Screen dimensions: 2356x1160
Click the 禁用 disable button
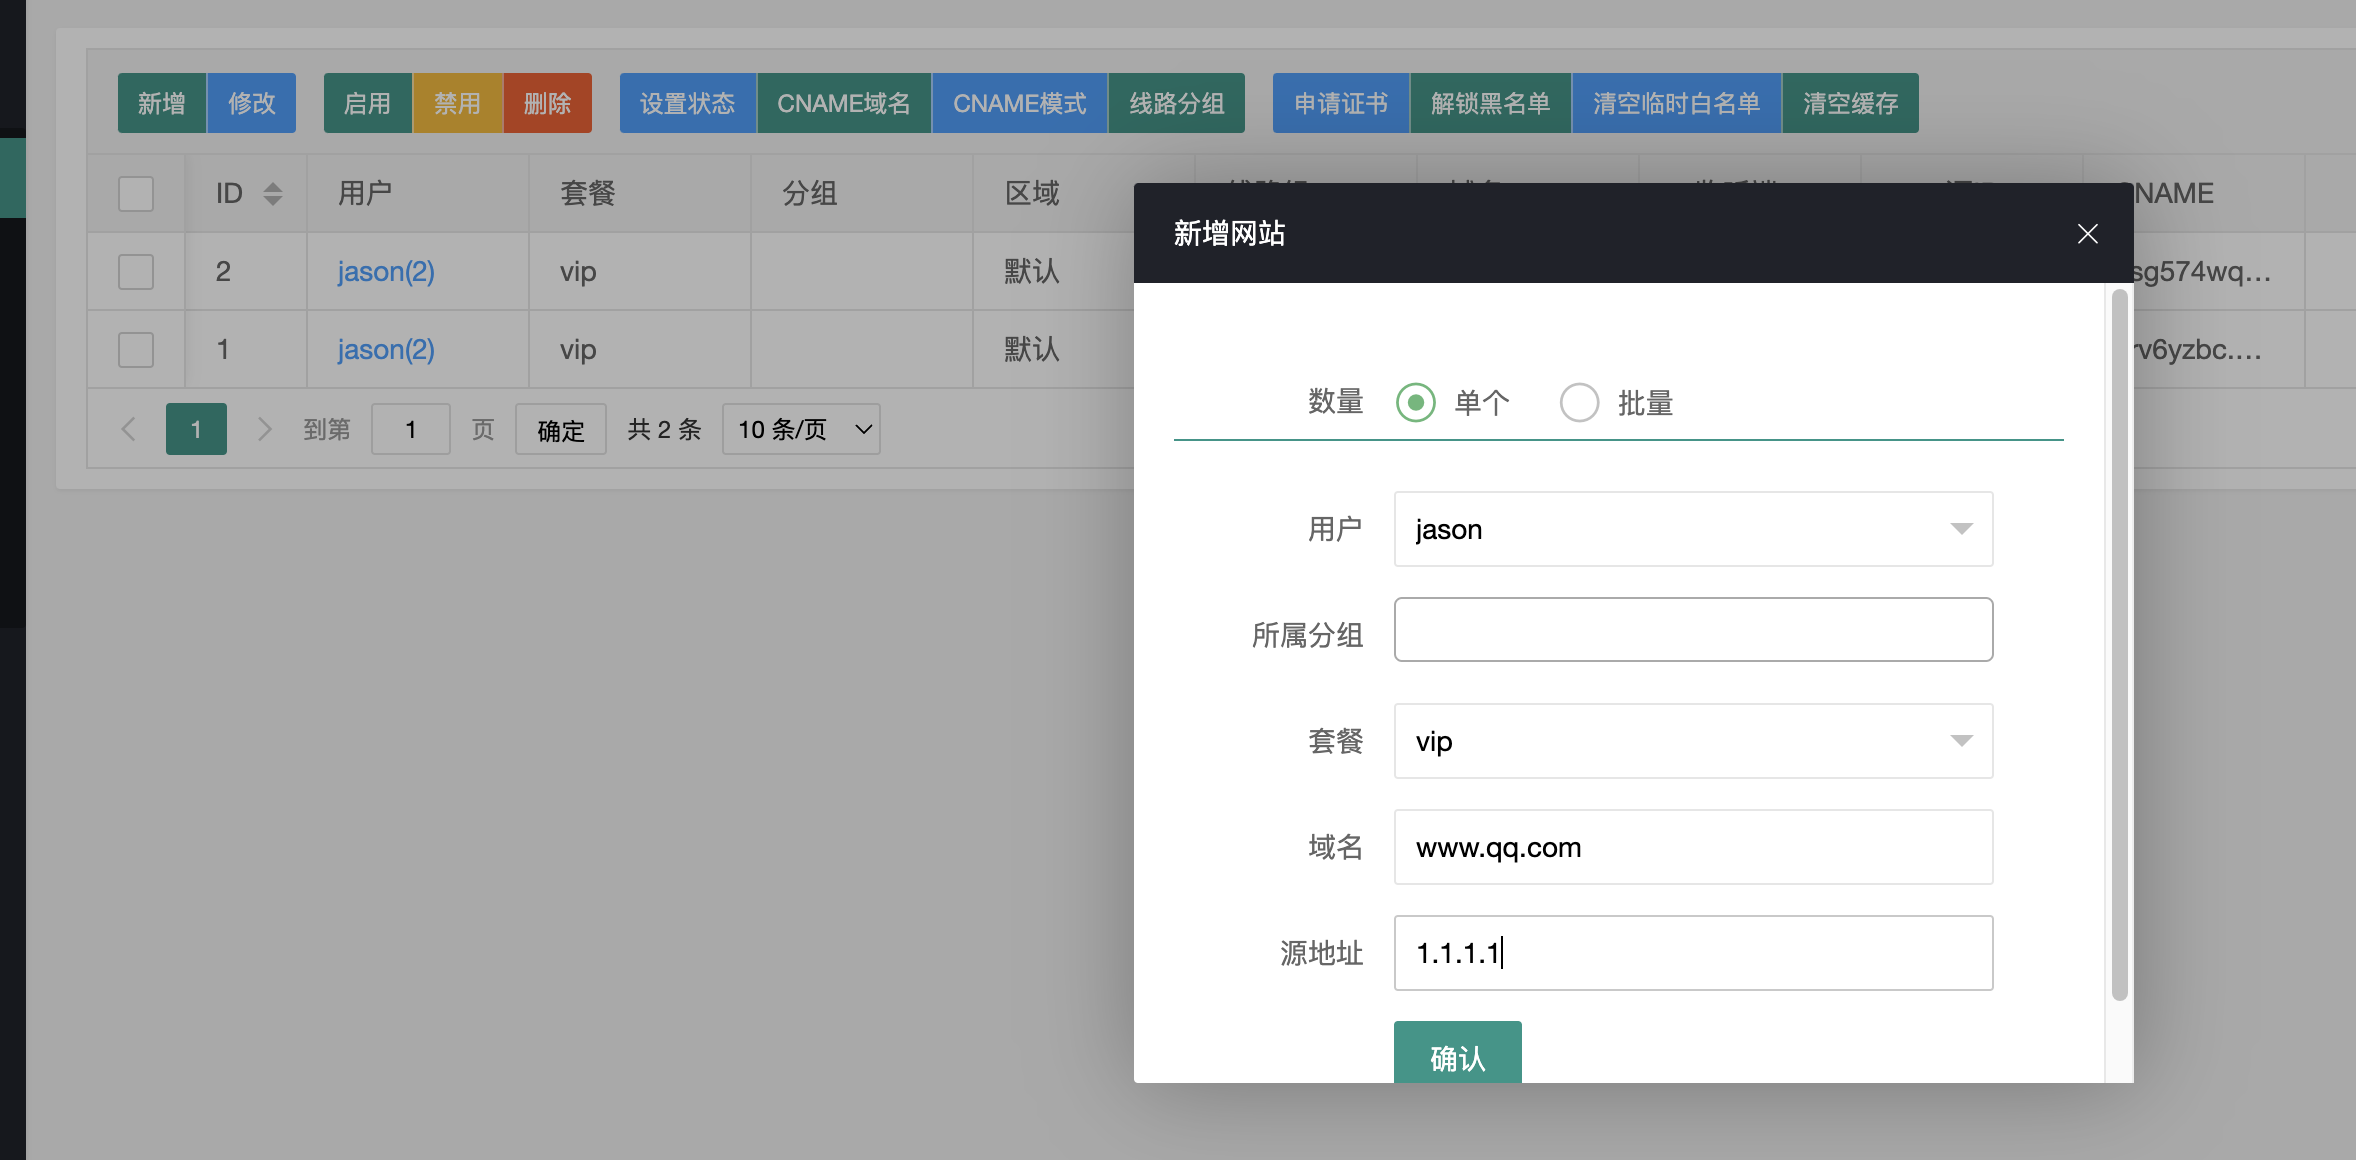pyautogui.click(x=457, y=102)
